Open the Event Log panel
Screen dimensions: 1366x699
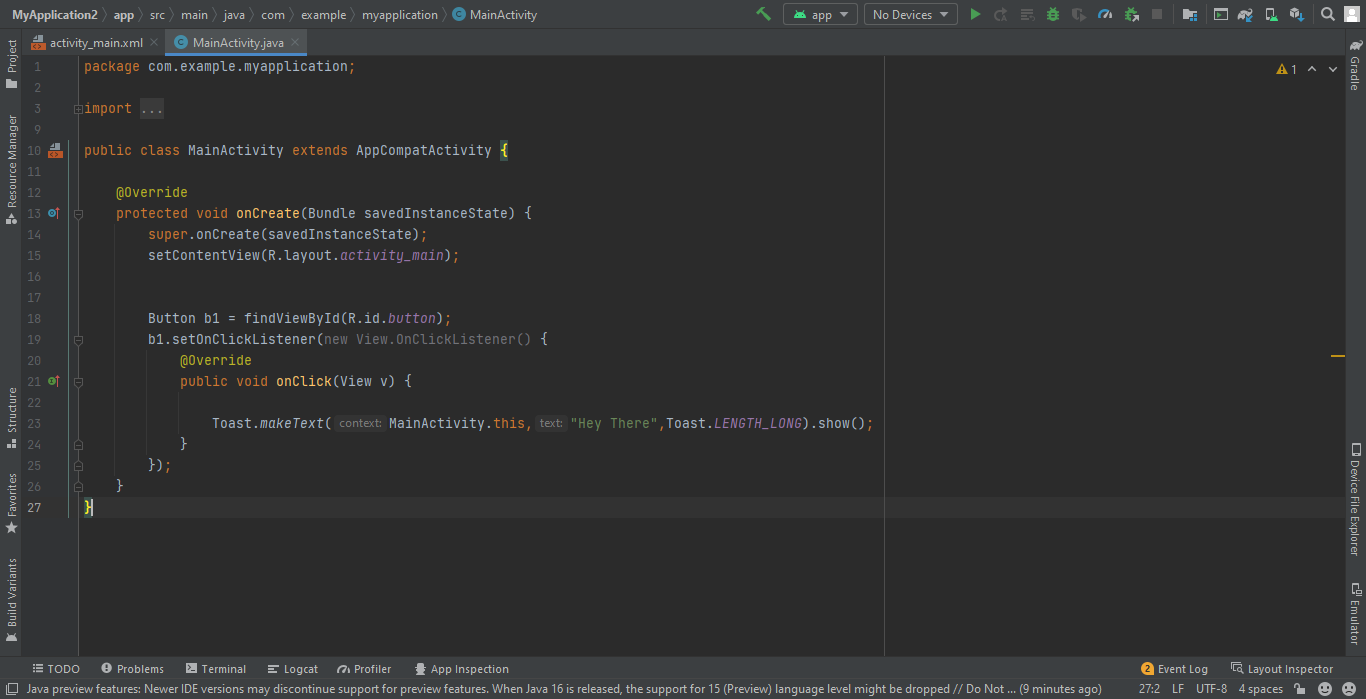coord(1175,669)
